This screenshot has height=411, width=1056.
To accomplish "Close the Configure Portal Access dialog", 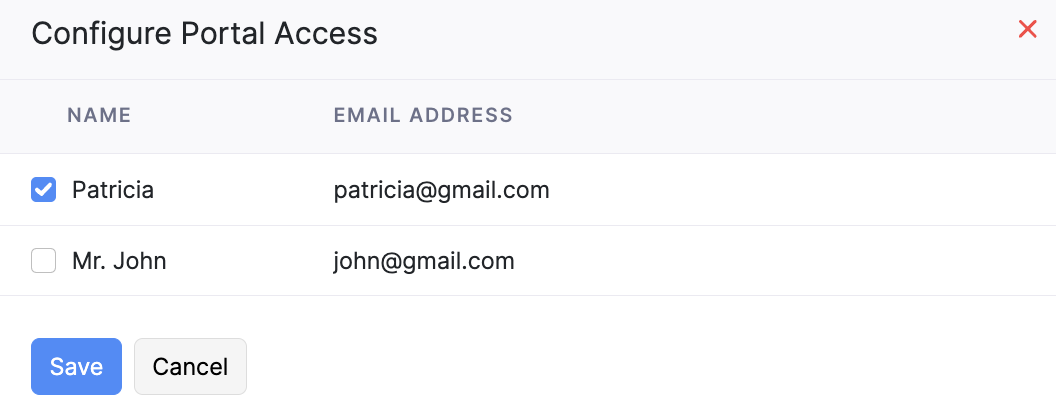I will click(1027, 30).
